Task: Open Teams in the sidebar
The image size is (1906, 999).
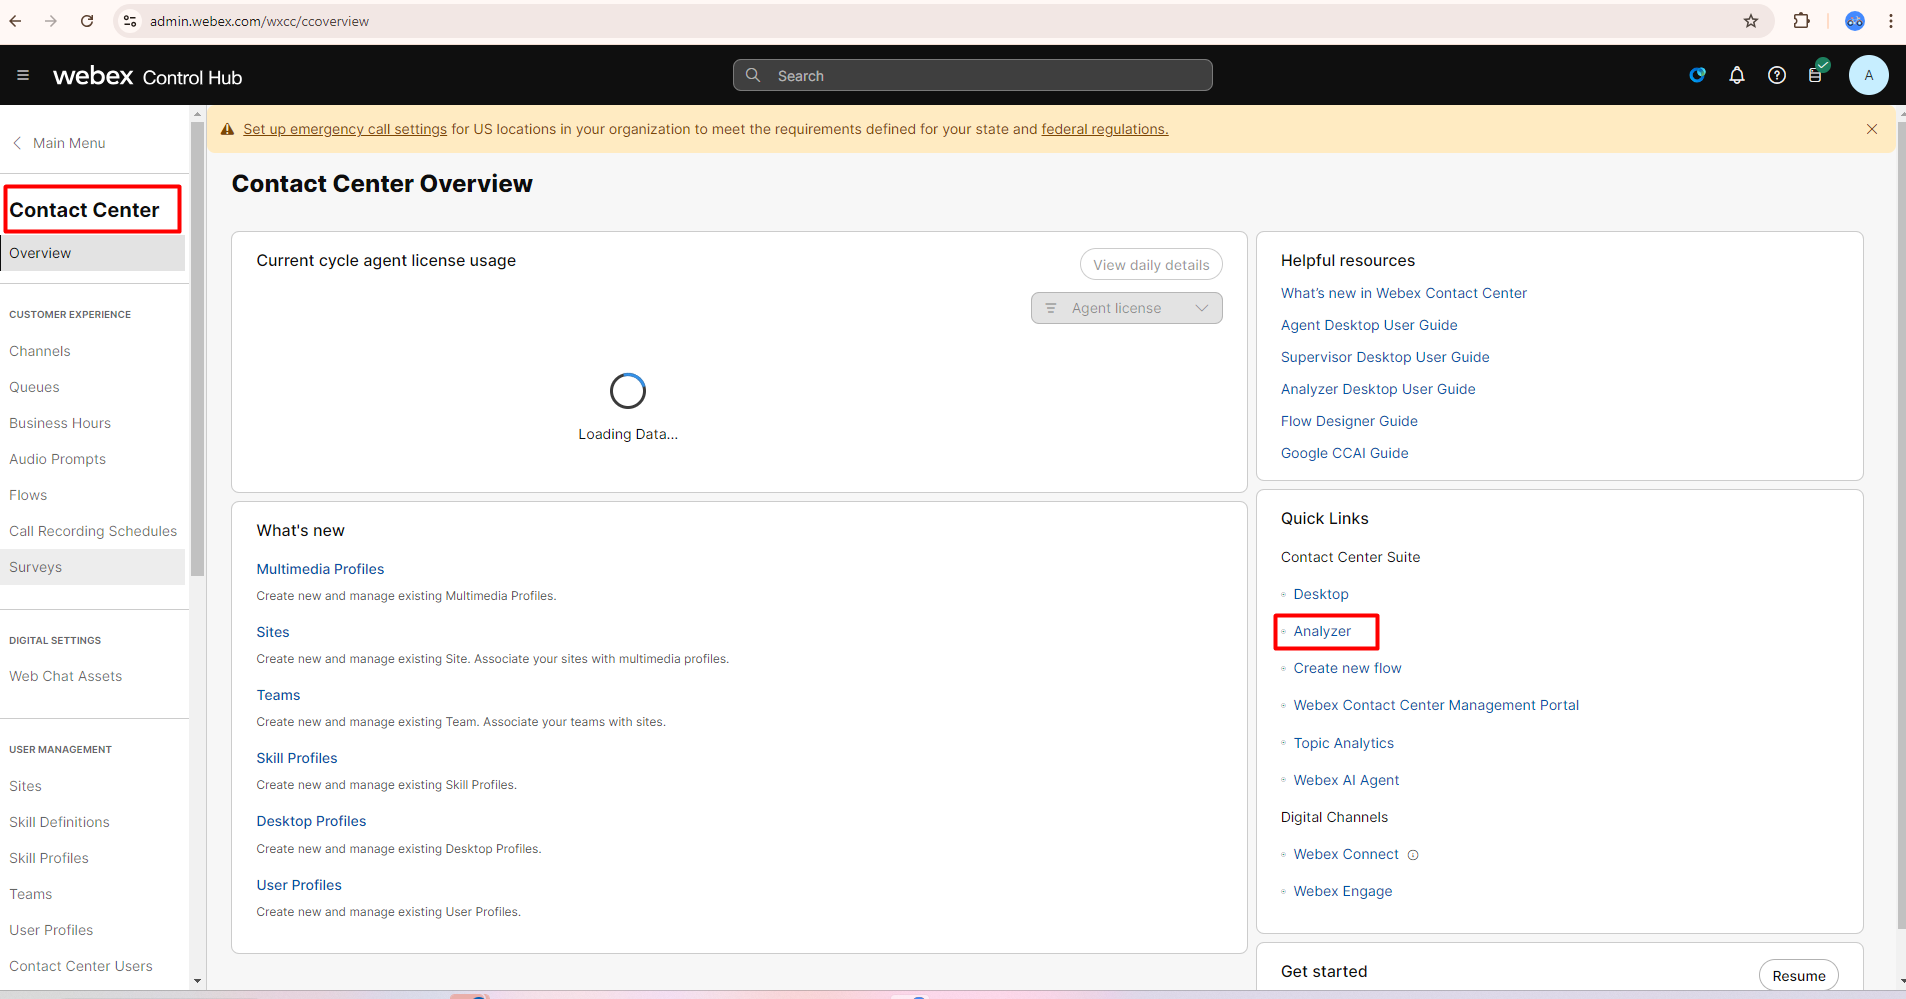Action: click(30, 894)
